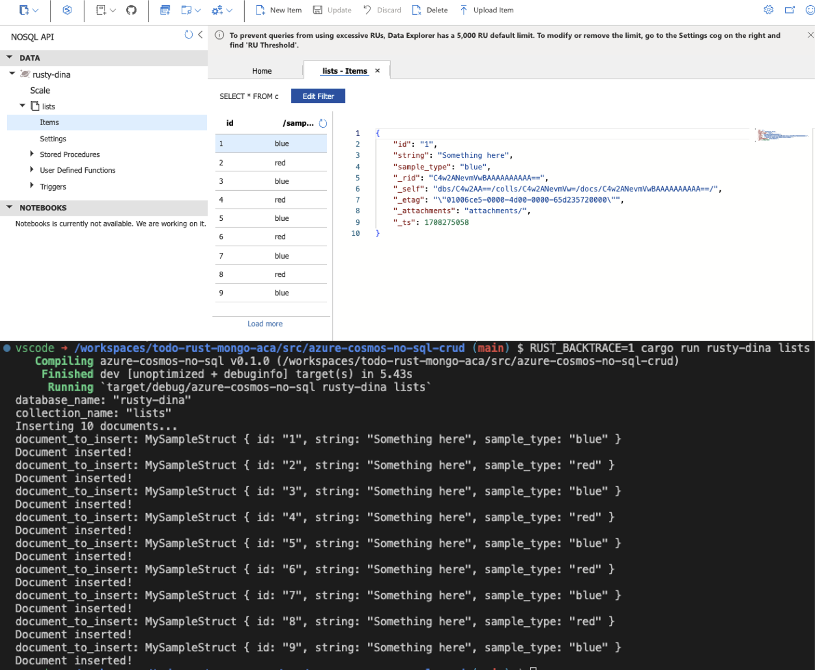Dismiss the RU limit info banner

point(810,35)
